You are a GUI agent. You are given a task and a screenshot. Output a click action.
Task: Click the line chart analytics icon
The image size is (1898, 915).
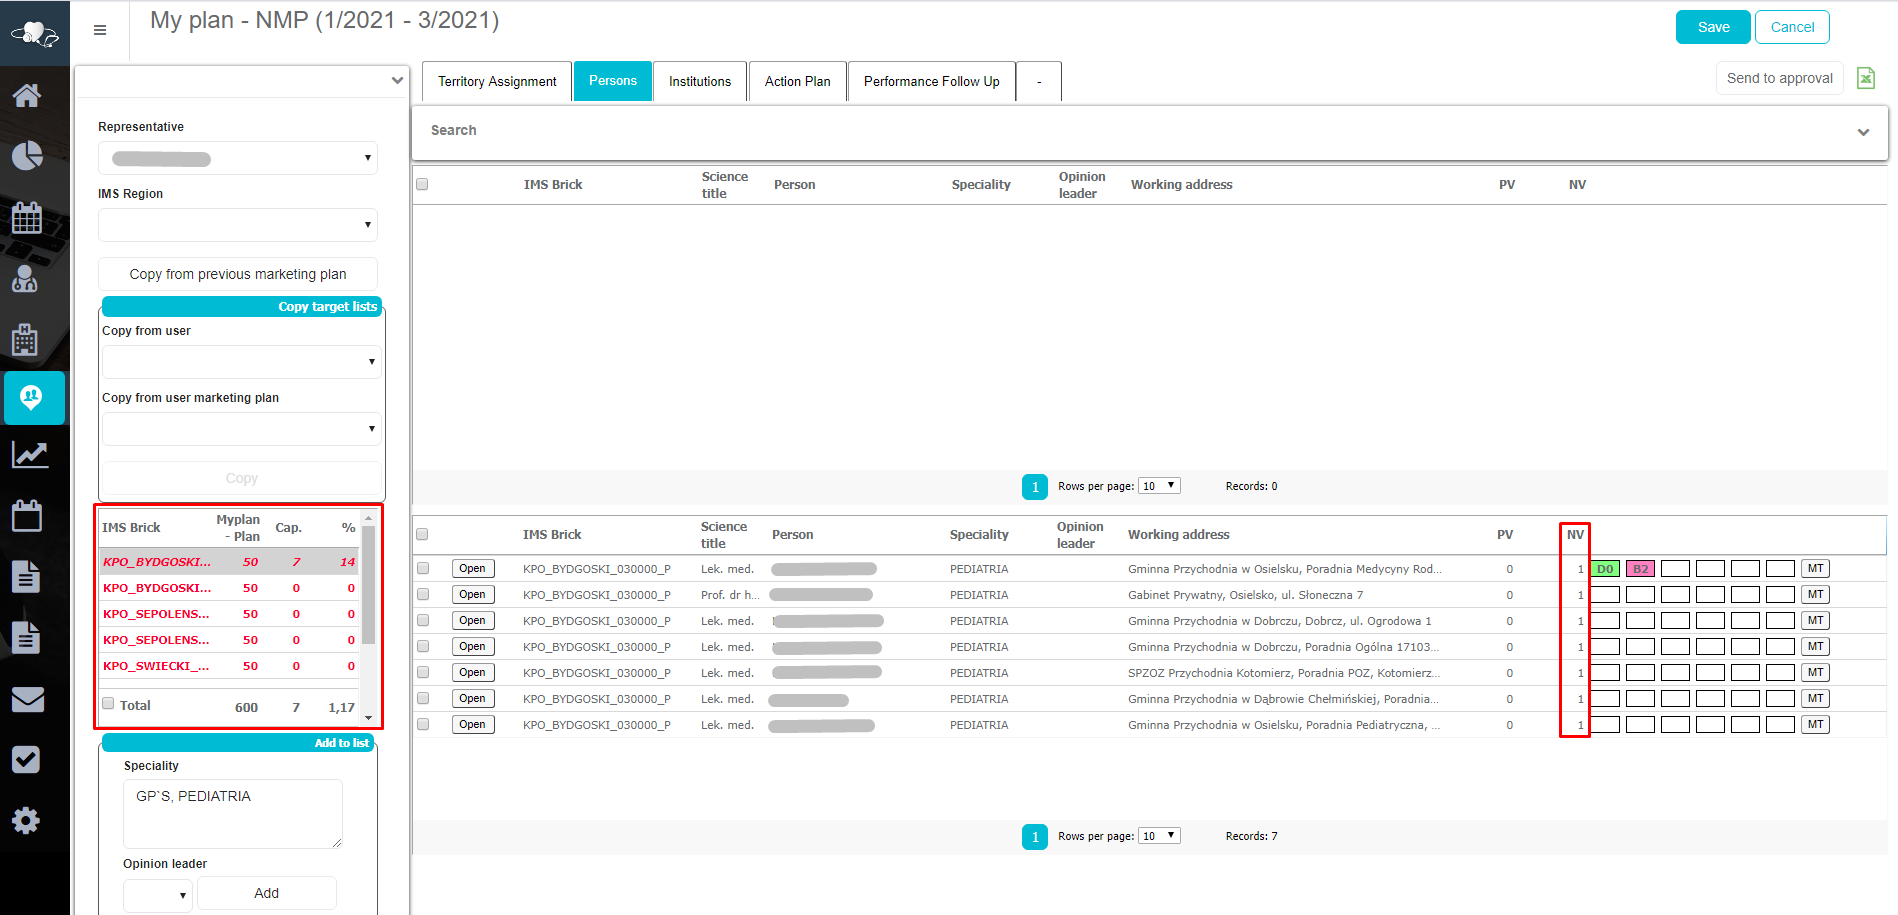click(29, 455)
